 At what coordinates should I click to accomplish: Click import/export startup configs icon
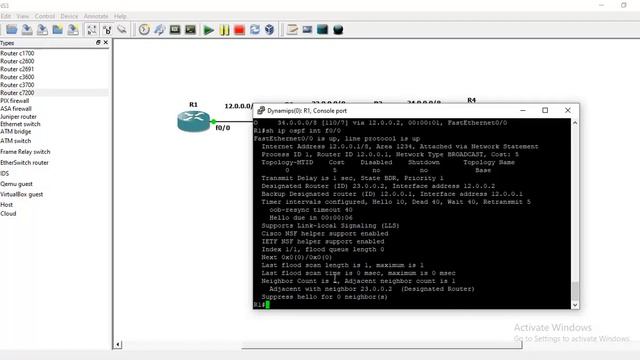[x=159, y=29]
